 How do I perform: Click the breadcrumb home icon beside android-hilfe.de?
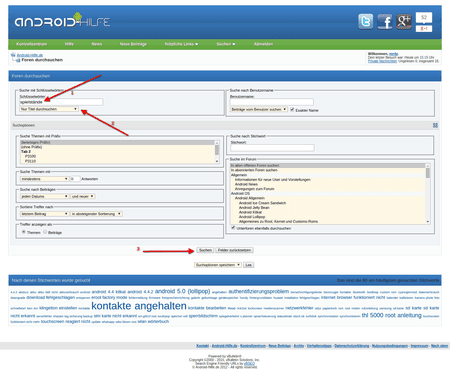tap(13, 55)
